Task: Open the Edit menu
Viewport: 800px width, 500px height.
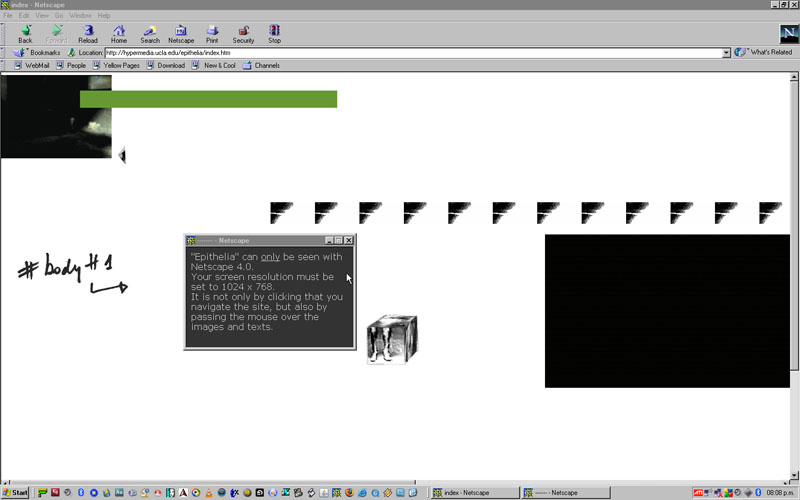Action: pyautogui.click(x=24, y=16)
